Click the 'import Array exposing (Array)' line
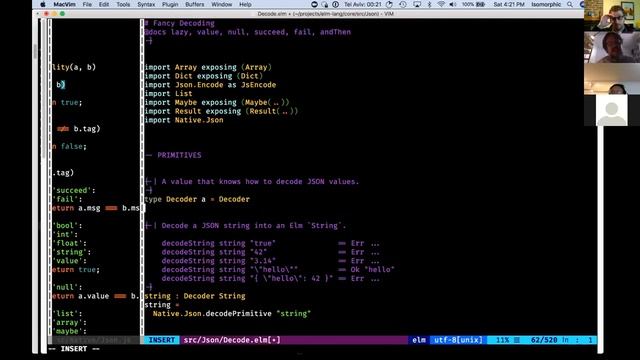The image size is (640, 360). point(208,67)
